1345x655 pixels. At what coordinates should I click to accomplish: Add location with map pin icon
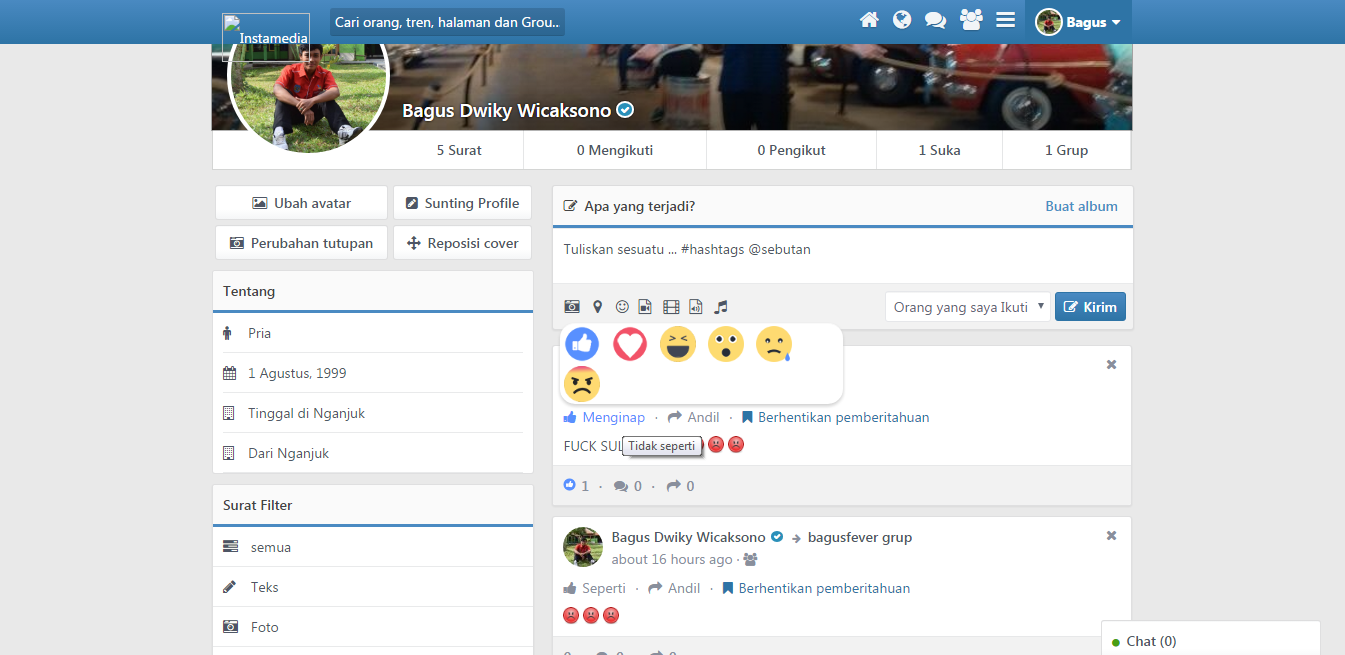598,307
